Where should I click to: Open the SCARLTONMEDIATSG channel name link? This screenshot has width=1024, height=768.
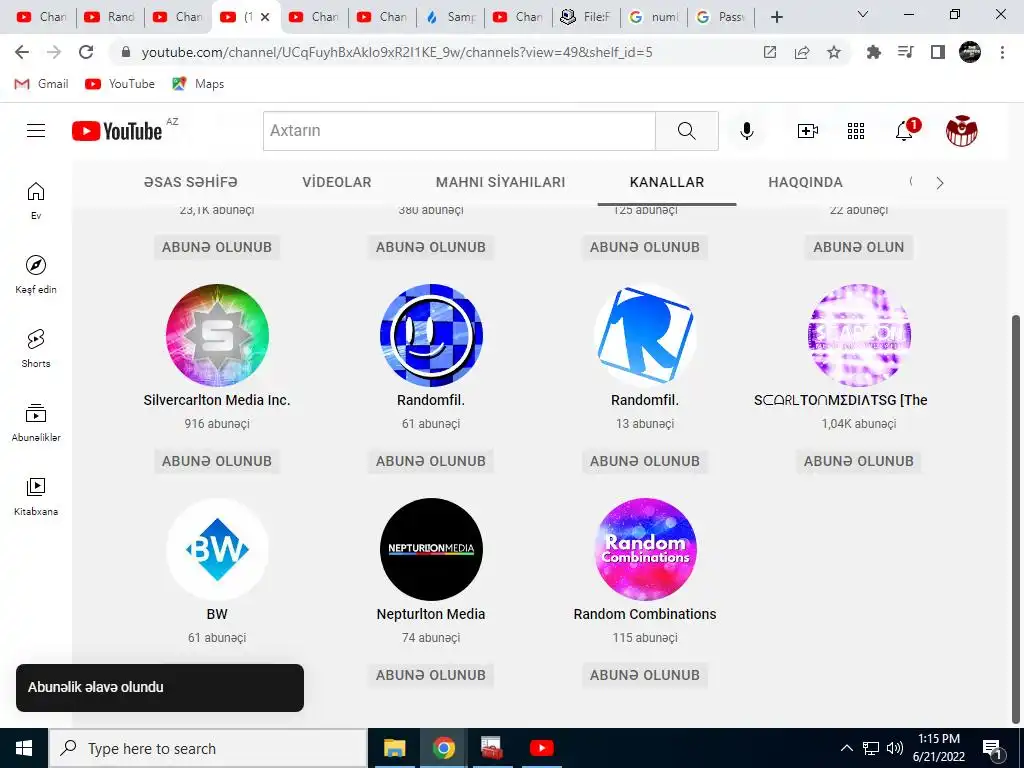tap(840, 400)
